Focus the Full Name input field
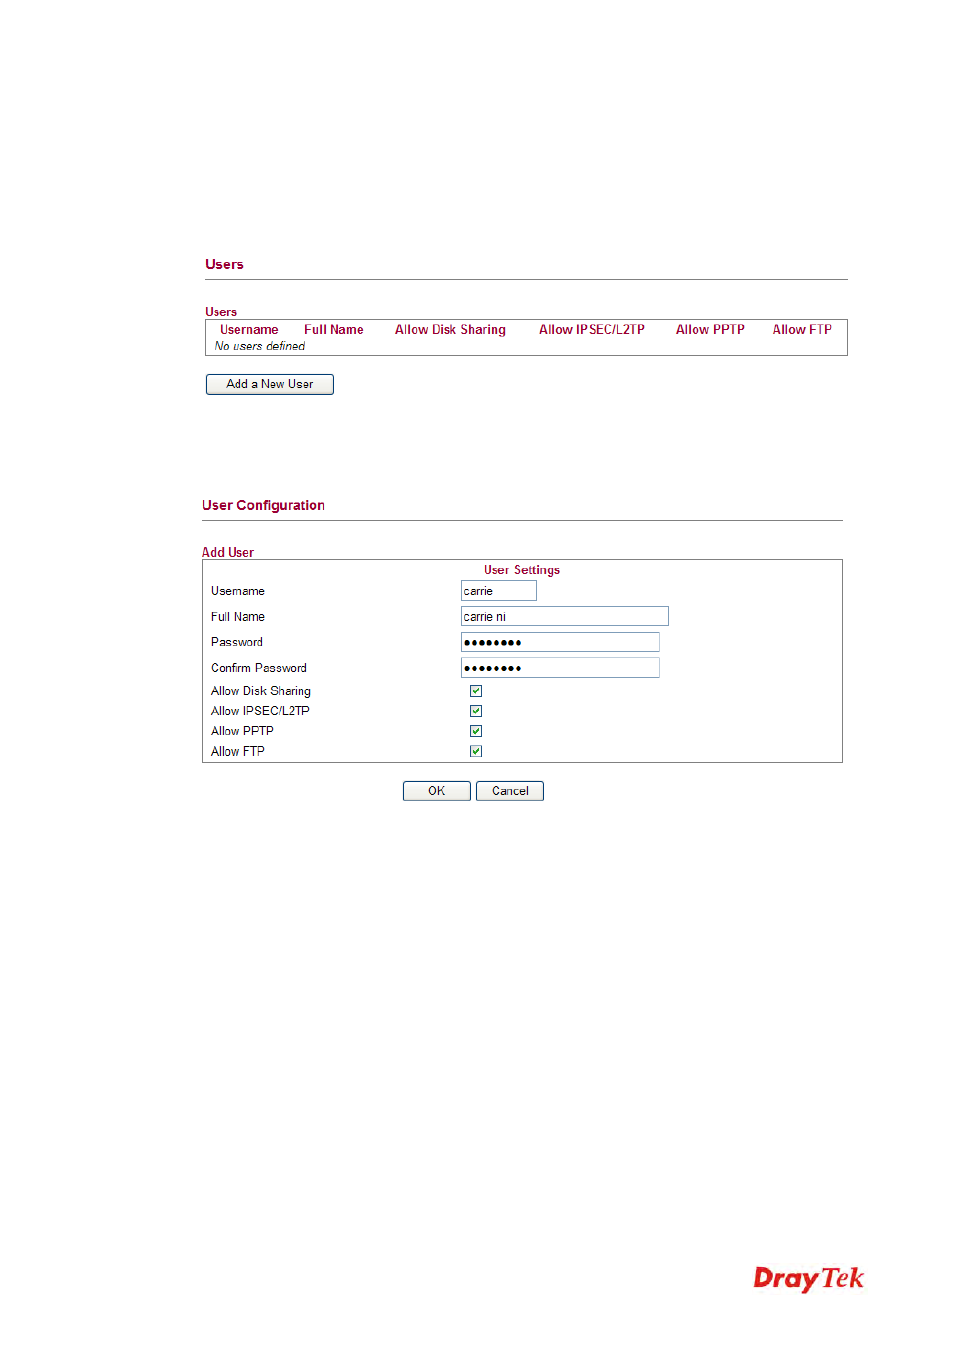The image size is (954, 1350). (x=565, y=616)
